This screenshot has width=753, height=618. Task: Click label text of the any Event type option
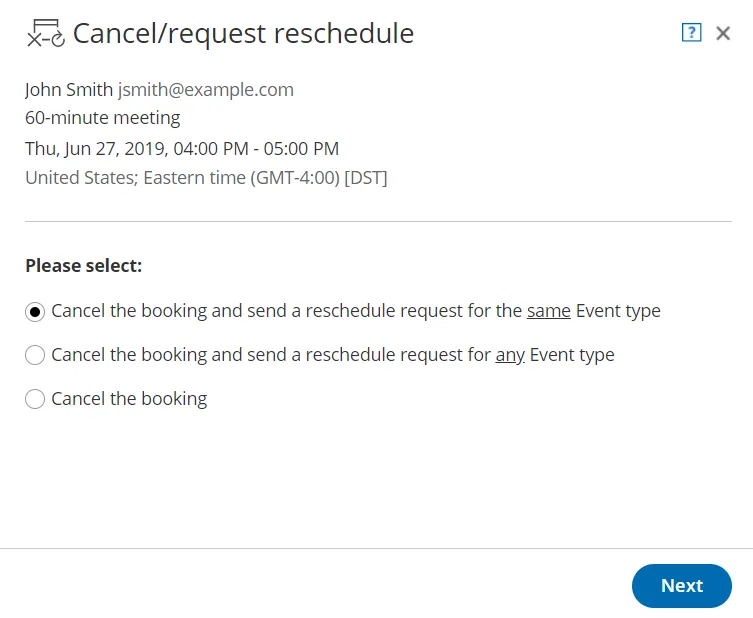(333, 355)
